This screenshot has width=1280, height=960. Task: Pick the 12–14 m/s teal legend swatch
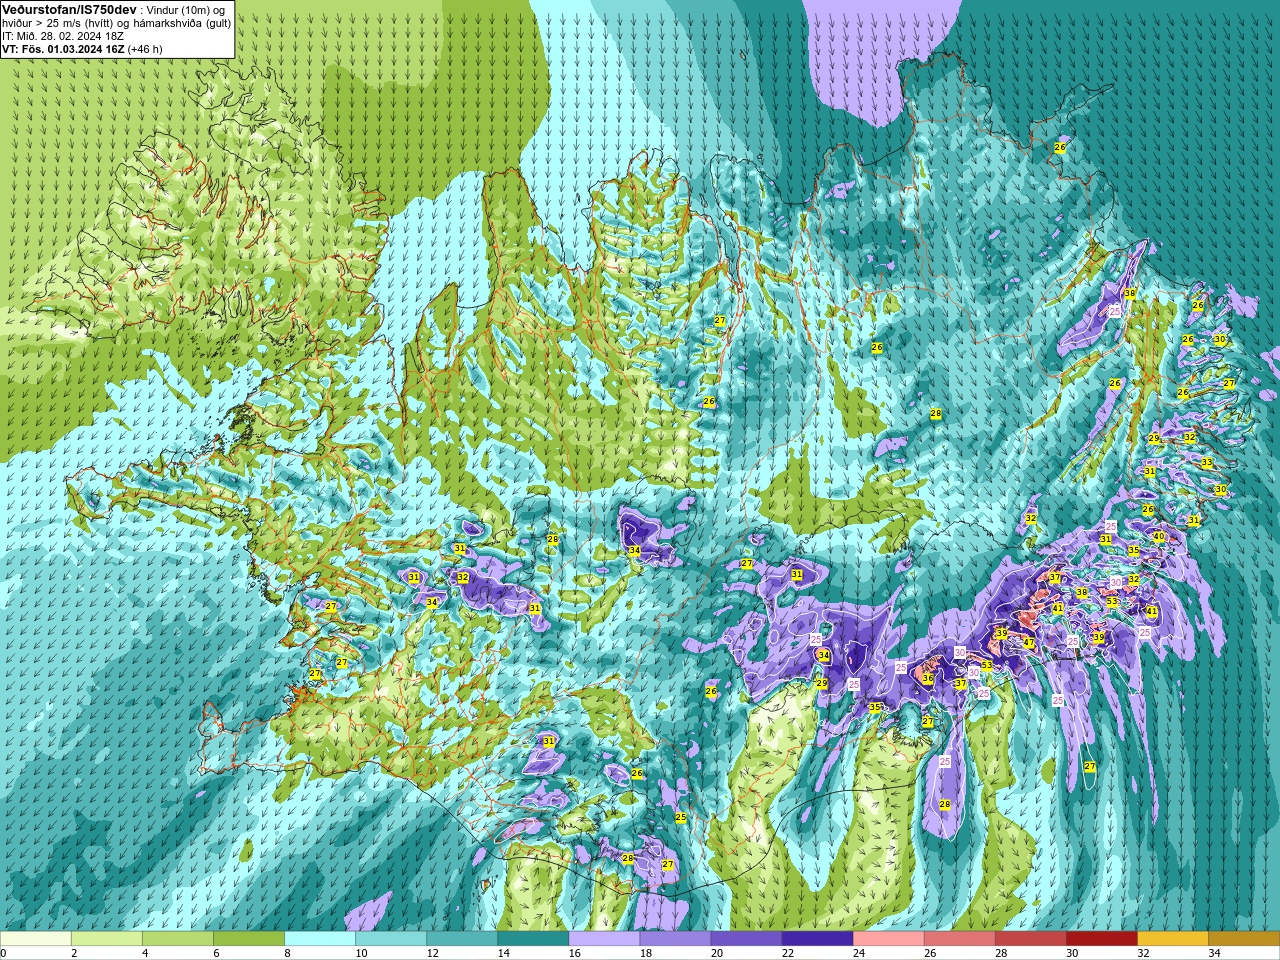pyautogui.click(x=462, y=939)
